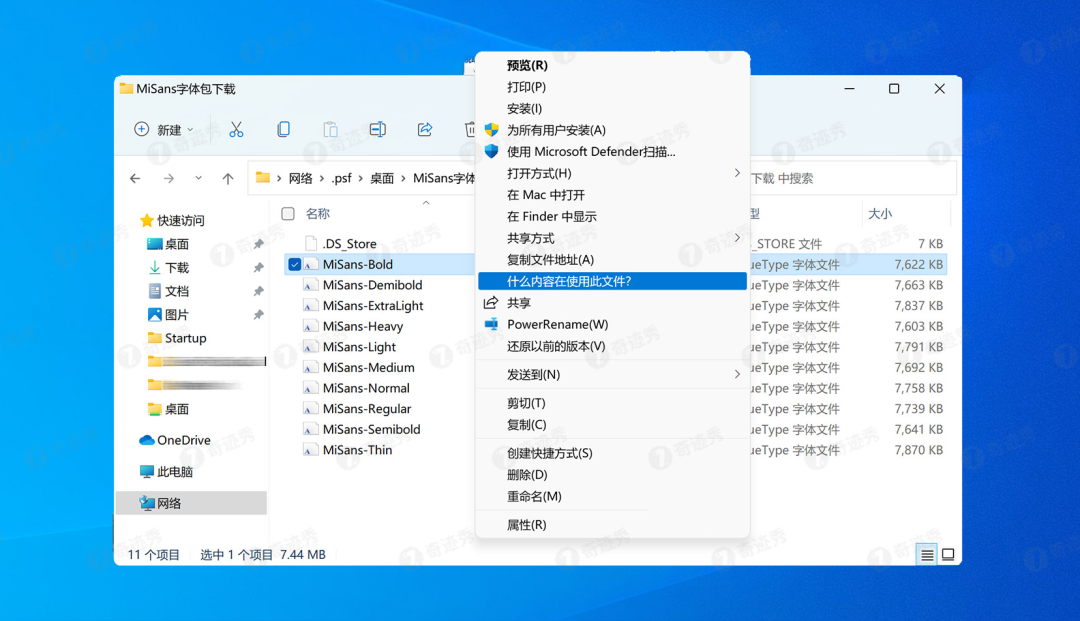Click the Copy icon in toolbar

click(283, 129)
